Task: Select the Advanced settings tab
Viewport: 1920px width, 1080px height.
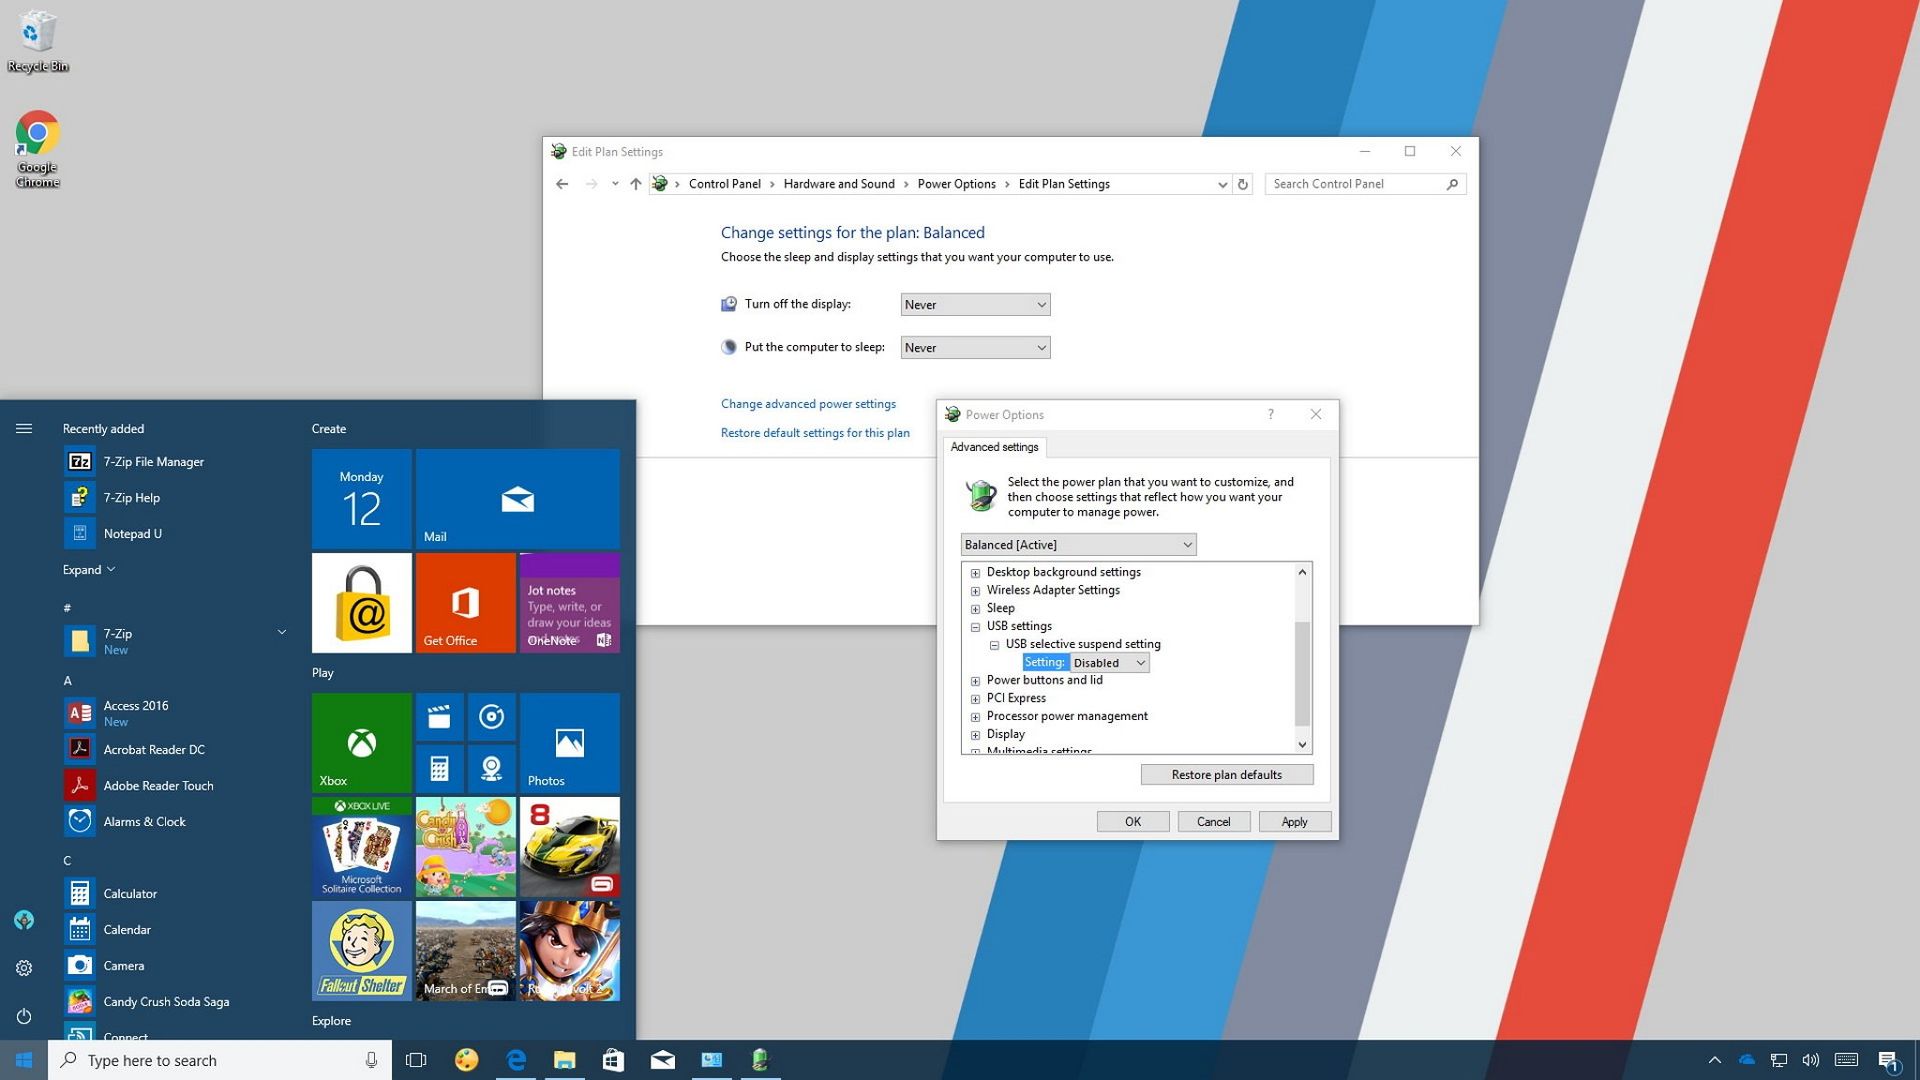Action: (993, 447)
